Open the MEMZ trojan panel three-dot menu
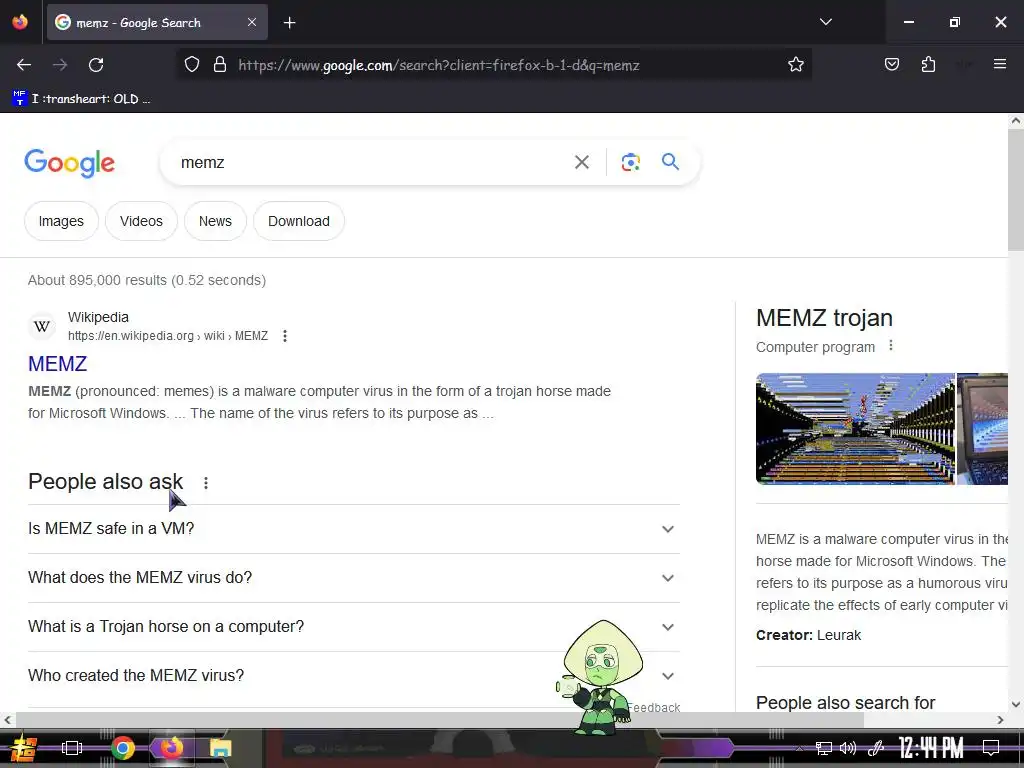1024x768 pixels. point(891,345)
